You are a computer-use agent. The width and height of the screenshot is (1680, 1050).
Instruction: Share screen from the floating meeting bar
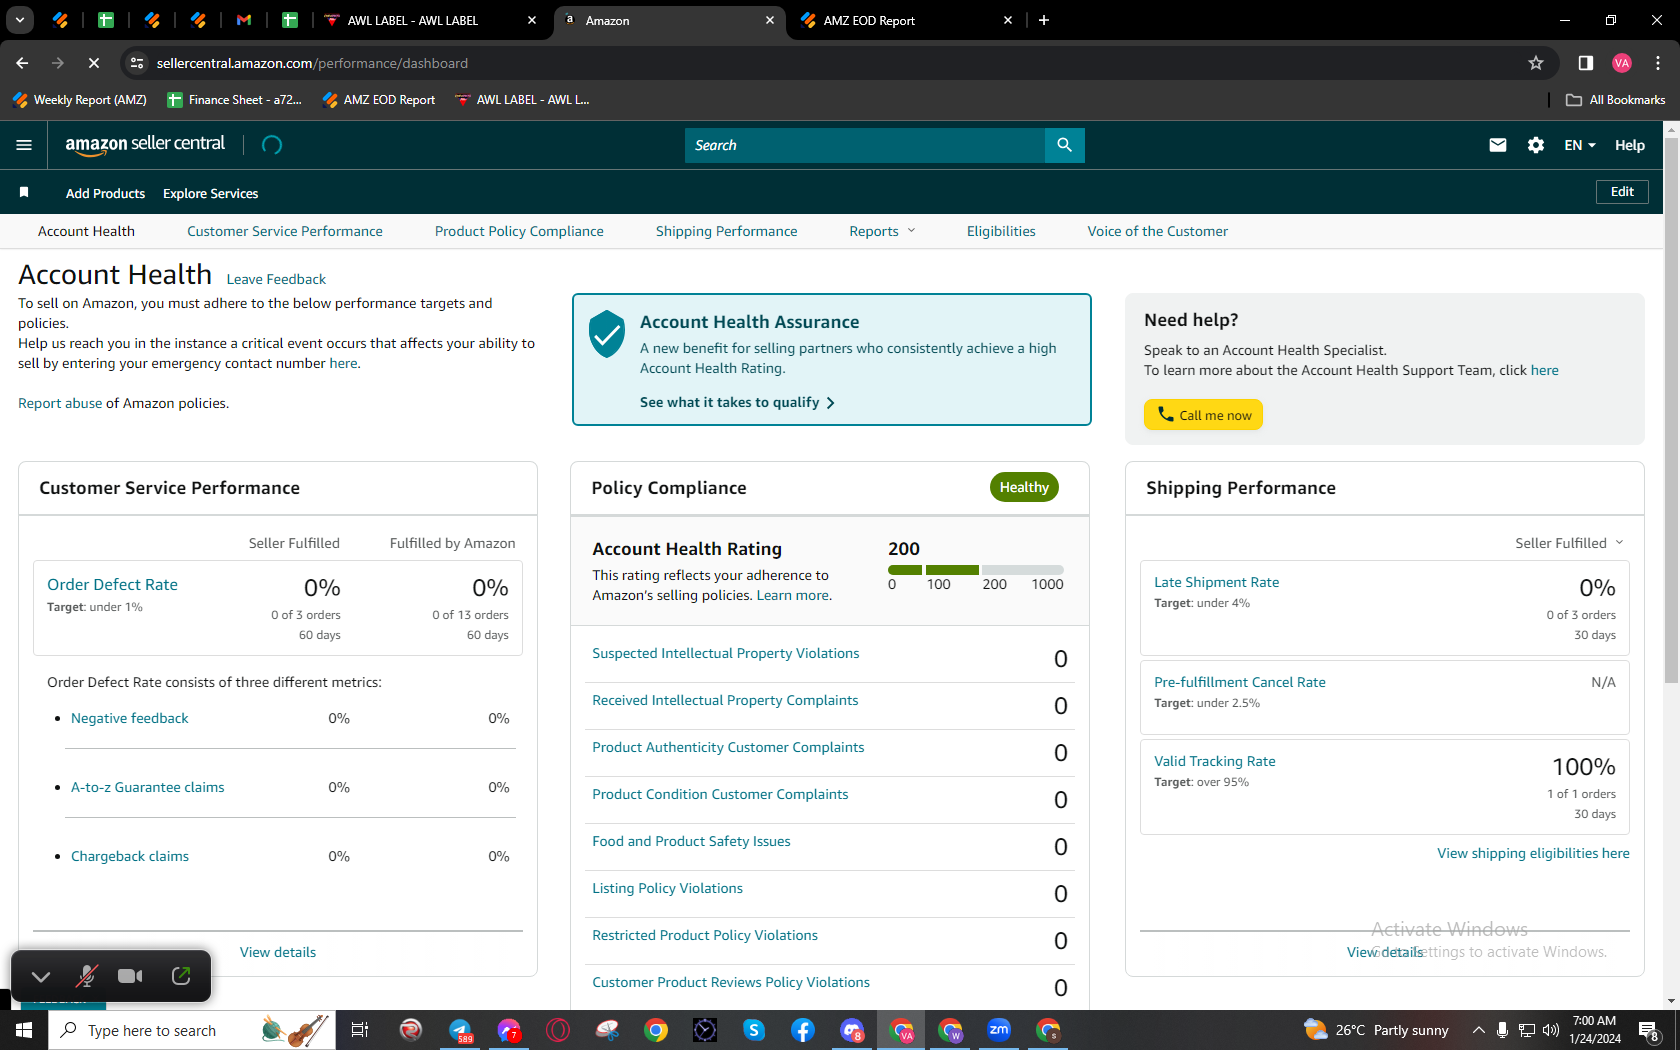click(181, 976)
